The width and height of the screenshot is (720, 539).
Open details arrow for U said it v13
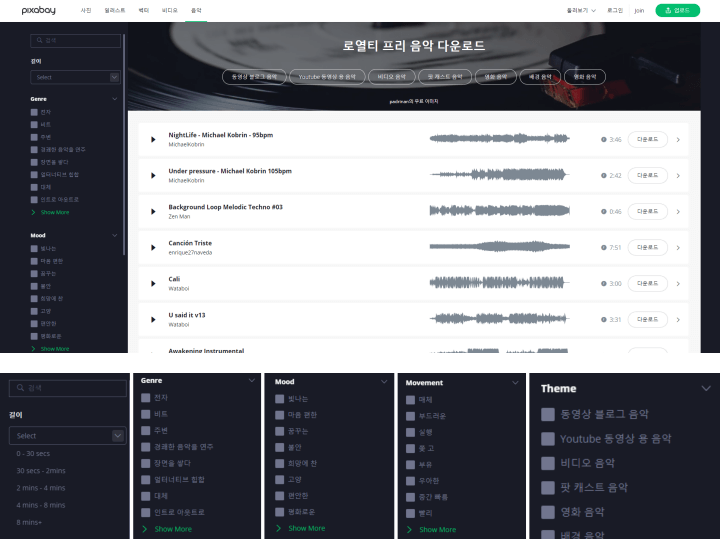point(678,320)
